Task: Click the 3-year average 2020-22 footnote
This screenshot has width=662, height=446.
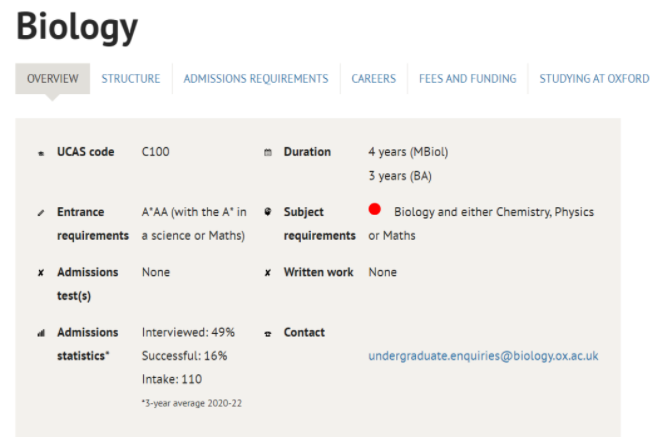Action: tap(191, 403)
